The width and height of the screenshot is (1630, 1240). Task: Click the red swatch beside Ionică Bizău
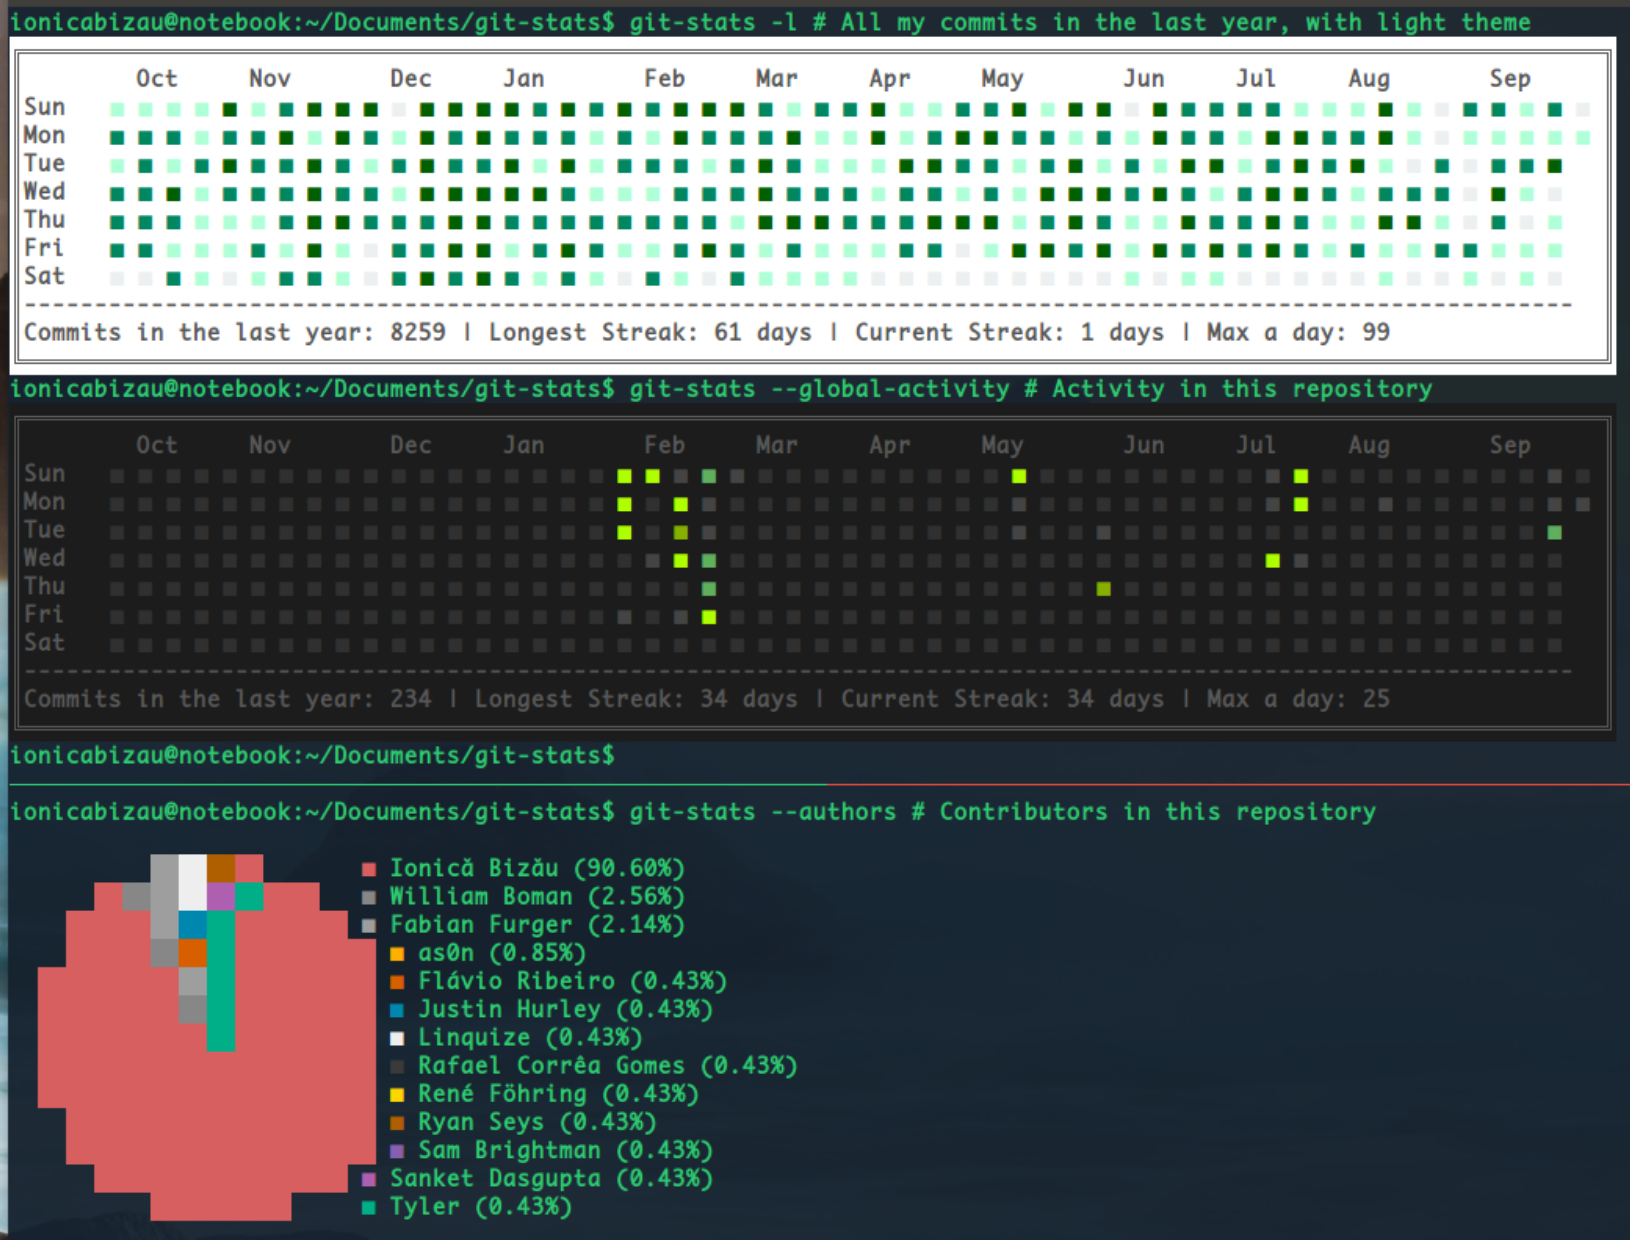tap(369, 869)
